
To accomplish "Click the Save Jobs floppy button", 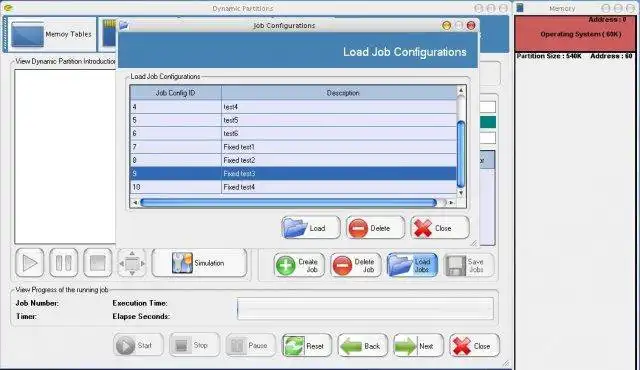I will (469, 265).
